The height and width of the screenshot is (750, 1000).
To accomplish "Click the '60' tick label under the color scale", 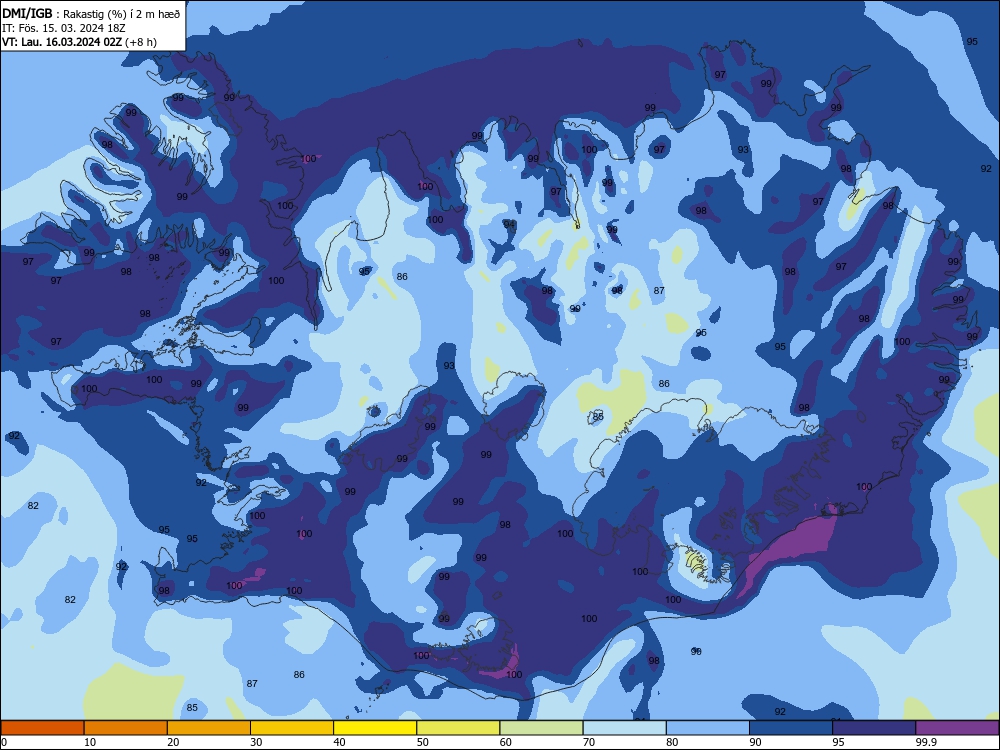I will pyautogui.click(x=506, y=742).
